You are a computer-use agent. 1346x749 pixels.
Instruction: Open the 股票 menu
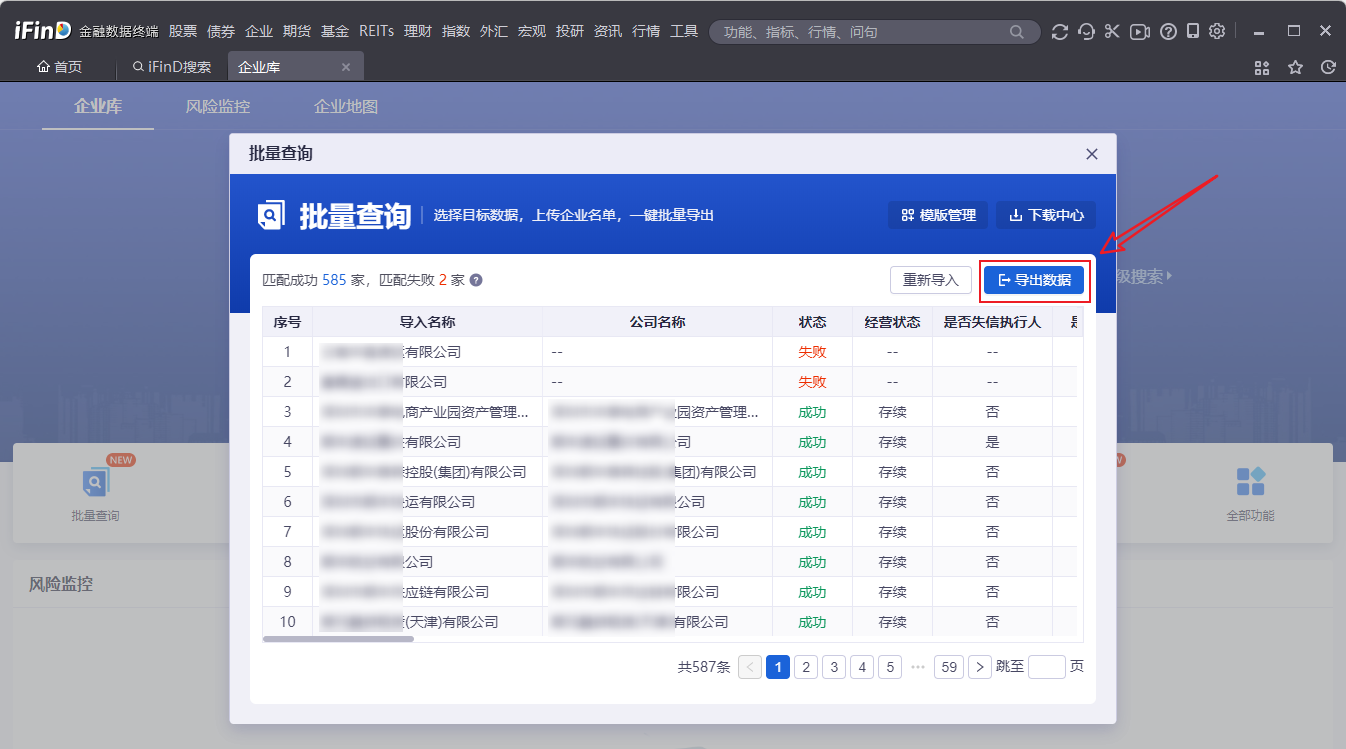point(183,32)
